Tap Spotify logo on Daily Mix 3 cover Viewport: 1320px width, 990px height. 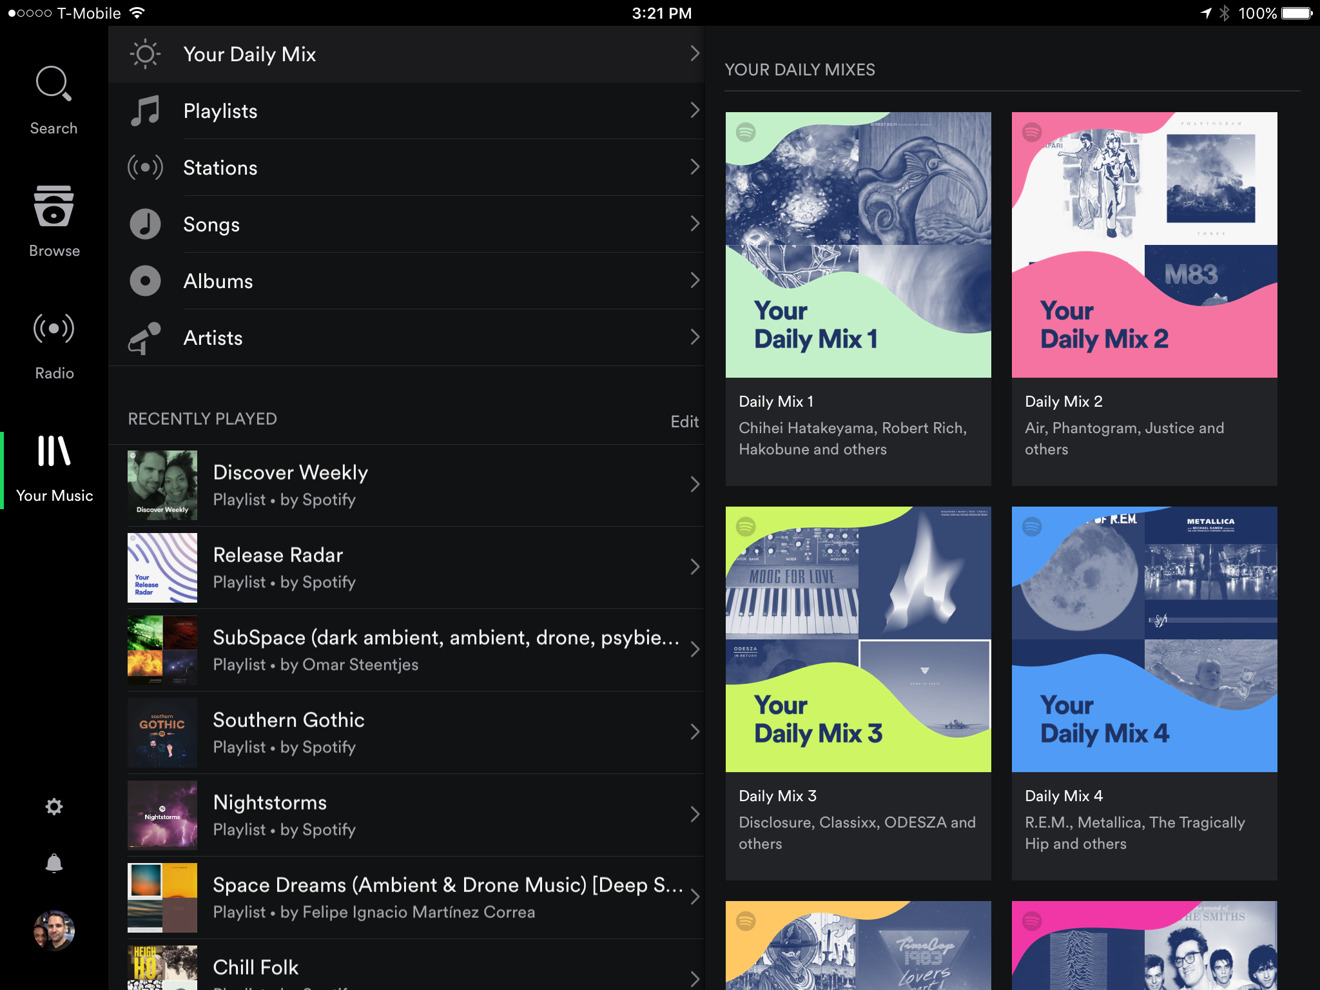(x=746, y=526)
